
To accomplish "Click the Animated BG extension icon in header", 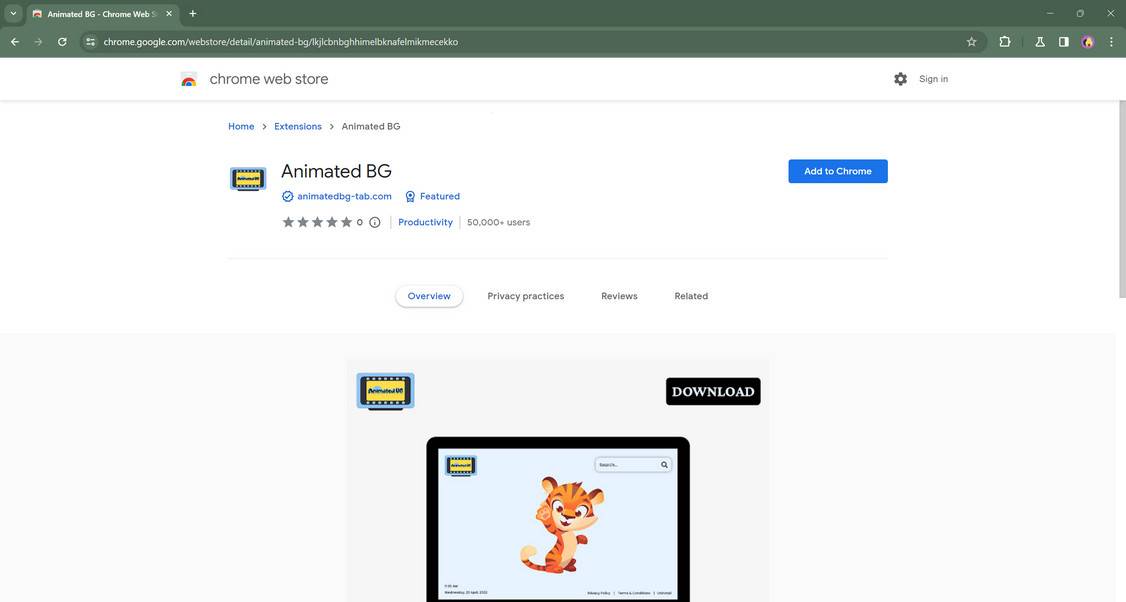I will click(x=248, y=178).
